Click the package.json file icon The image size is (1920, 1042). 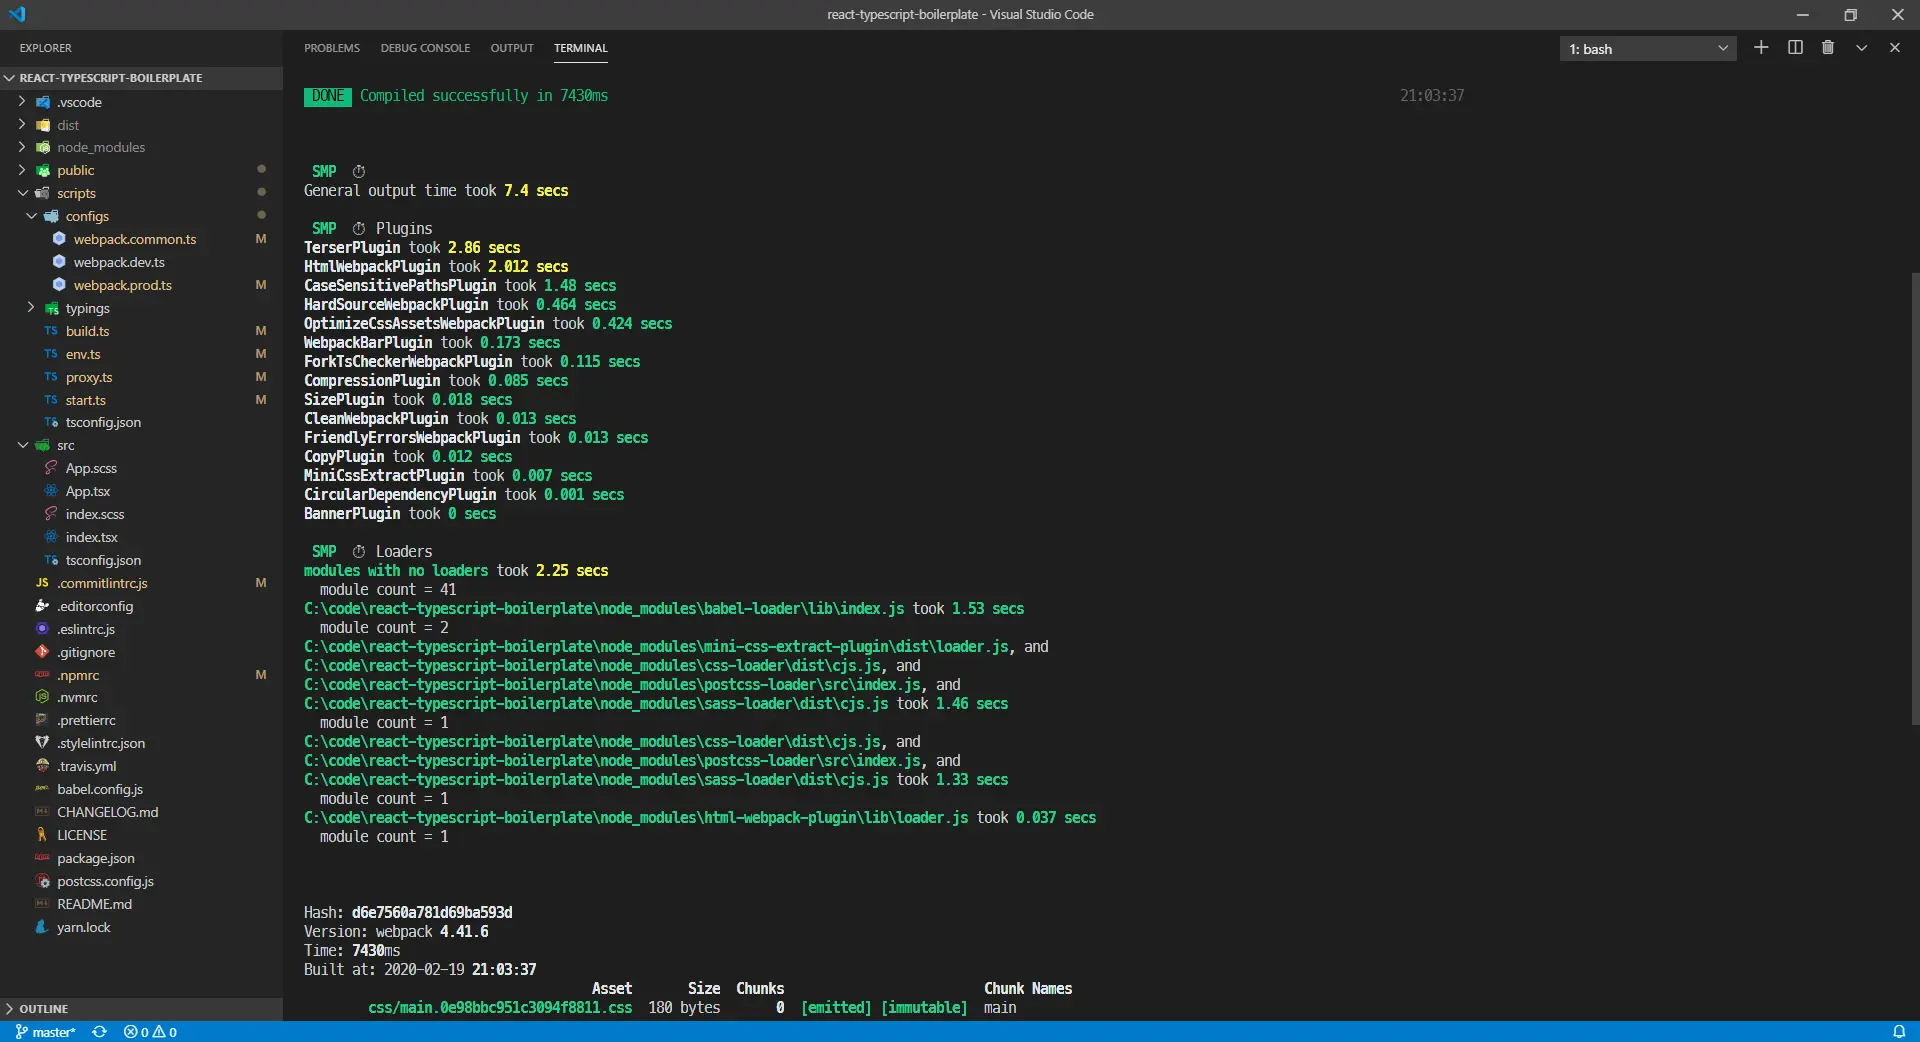[x=42, y=858]
